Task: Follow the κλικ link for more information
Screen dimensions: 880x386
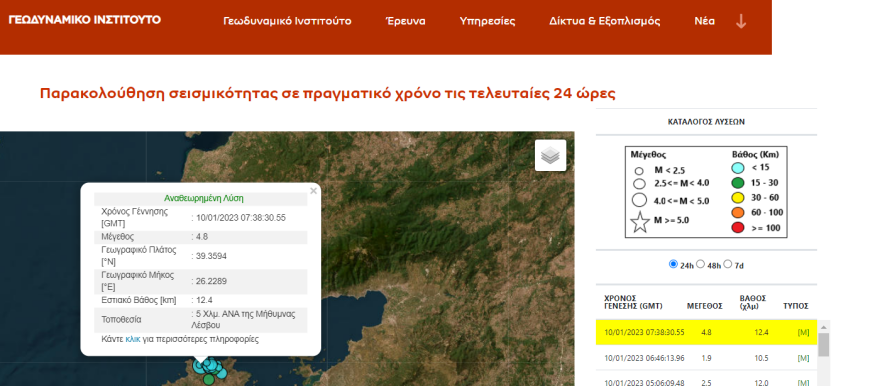Action: [132, 339]
